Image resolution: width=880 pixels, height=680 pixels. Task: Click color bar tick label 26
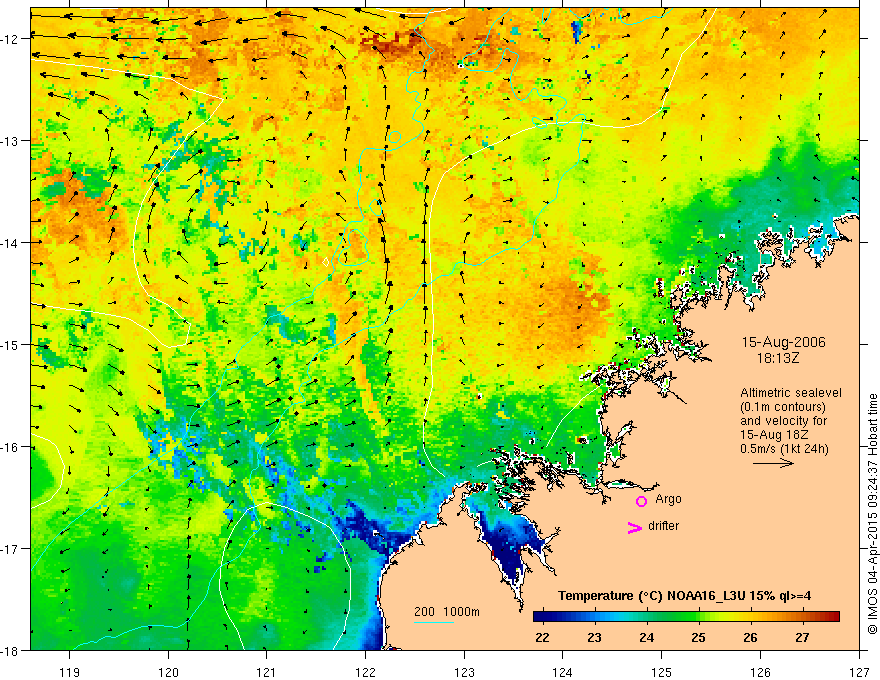click(x=750, y=637)
